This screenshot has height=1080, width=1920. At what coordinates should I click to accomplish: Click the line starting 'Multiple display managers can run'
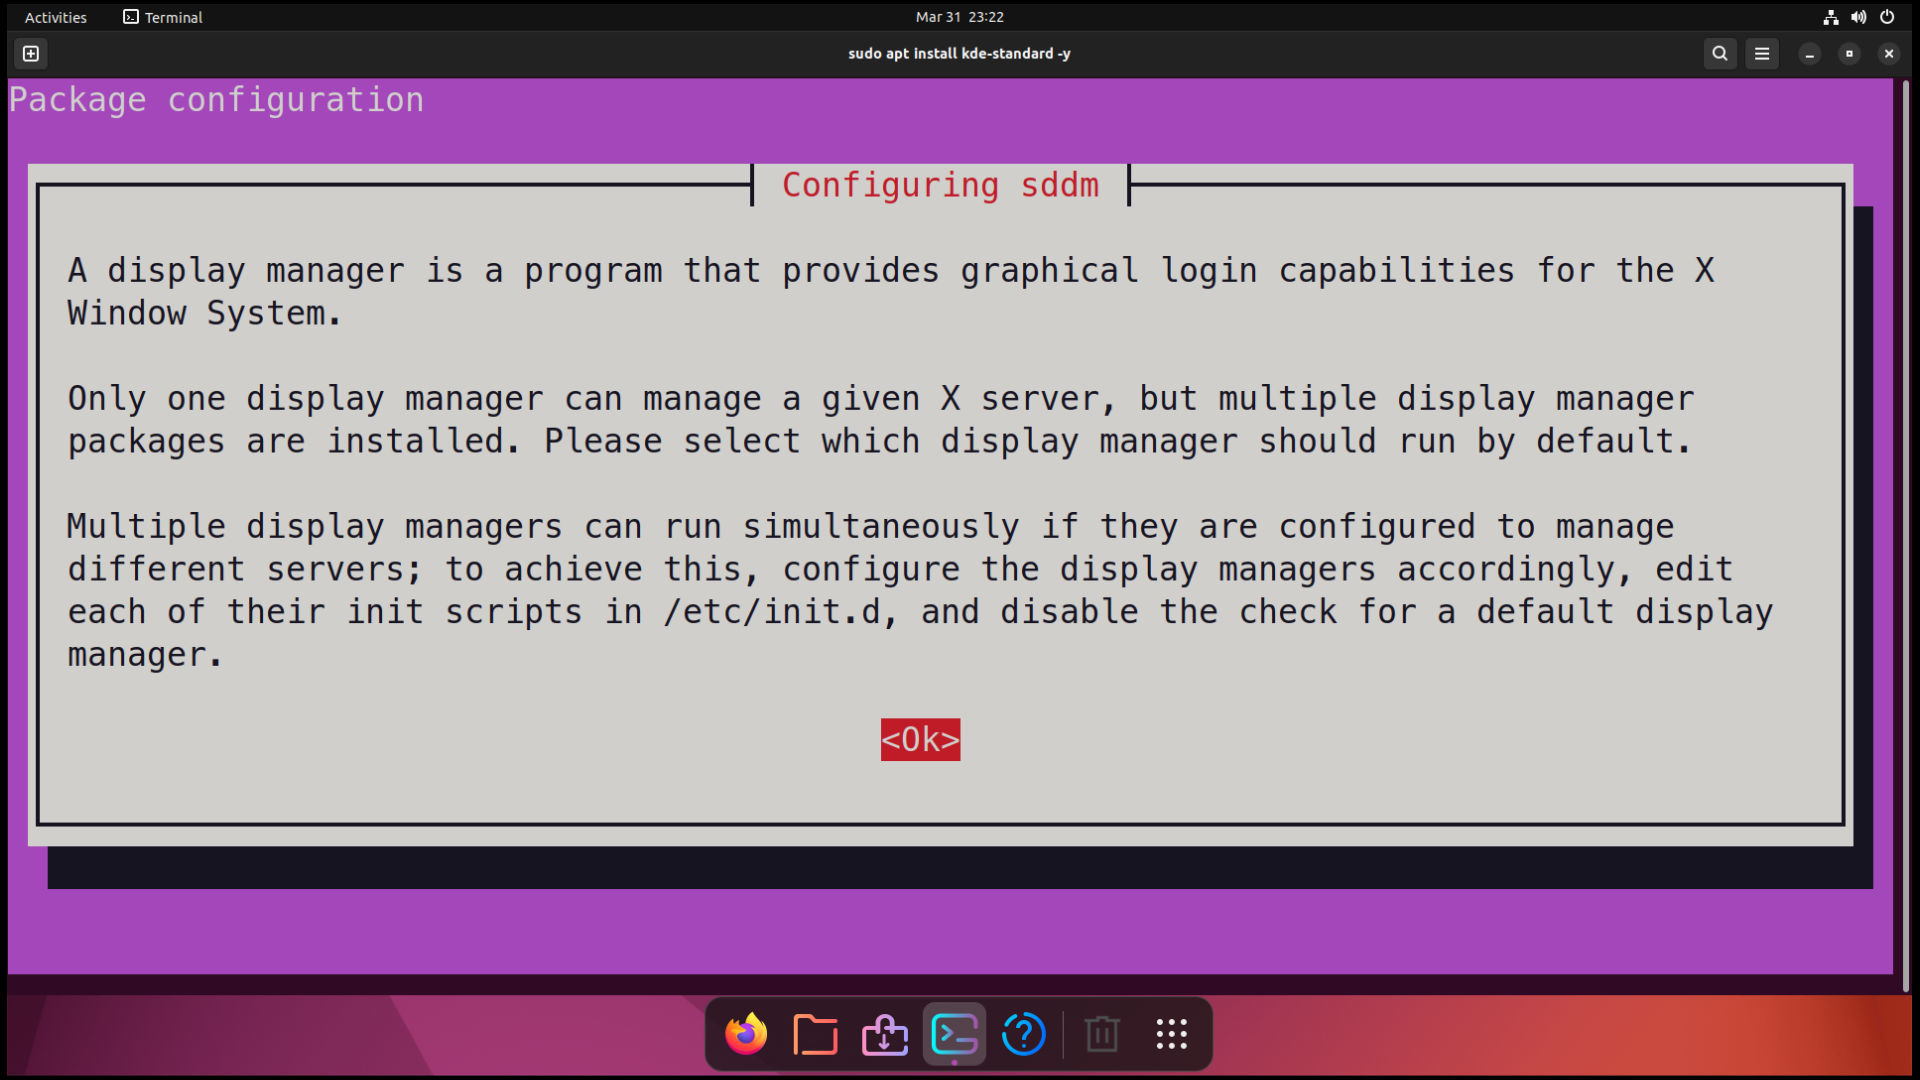(x=870, y=526)
